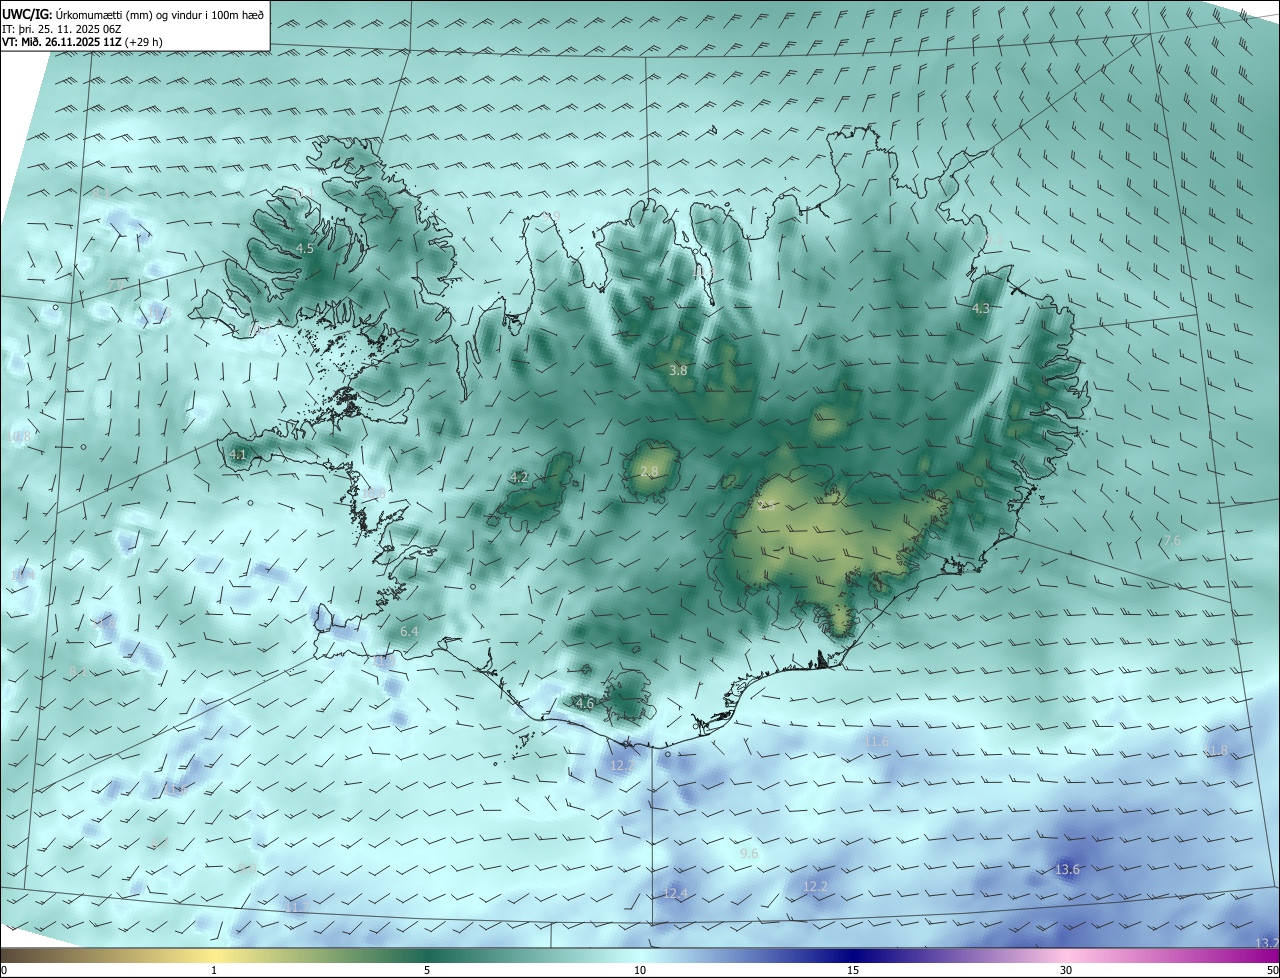Click the 50 tick on the color scale

[1272, 970]
